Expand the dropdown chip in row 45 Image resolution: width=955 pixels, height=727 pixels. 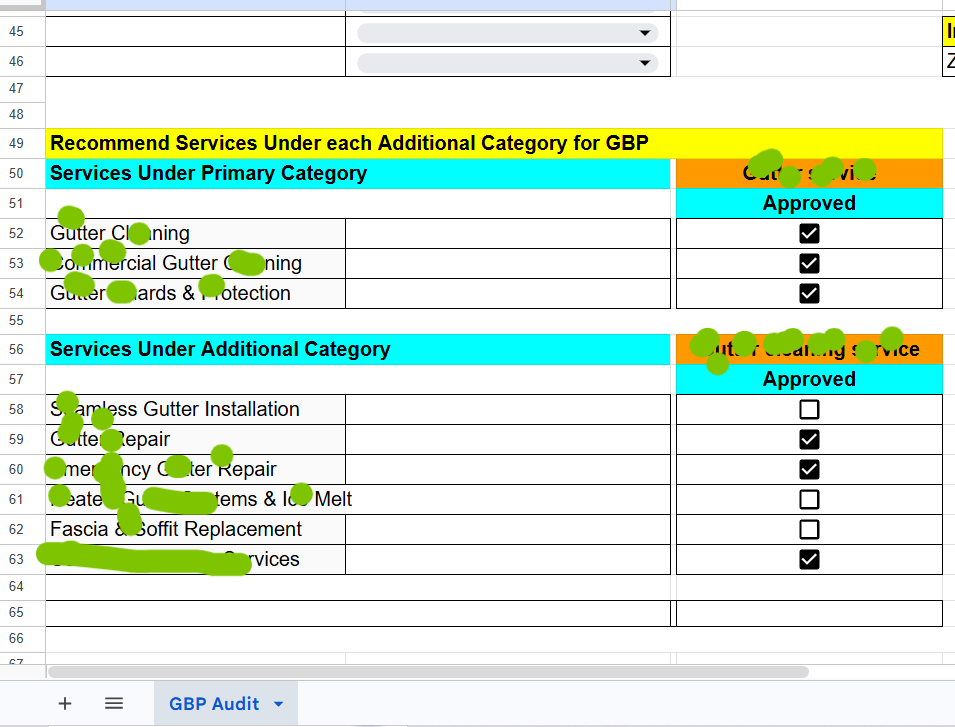pyautogui.click(x=643, y=33)
